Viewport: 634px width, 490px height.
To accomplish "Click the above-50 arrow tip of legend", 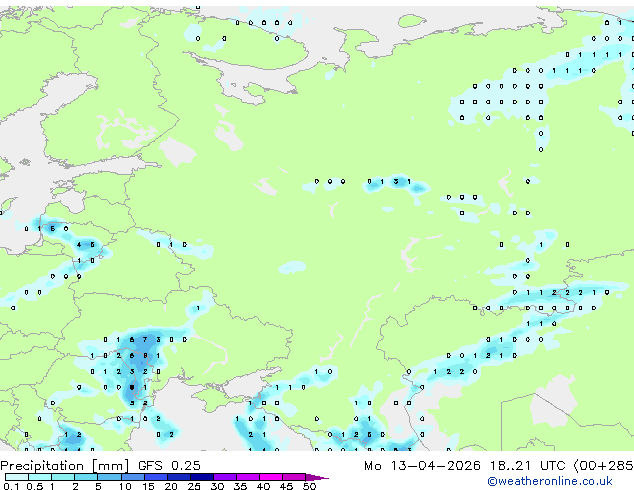I will pyautogui.click(x=317, y=477).
